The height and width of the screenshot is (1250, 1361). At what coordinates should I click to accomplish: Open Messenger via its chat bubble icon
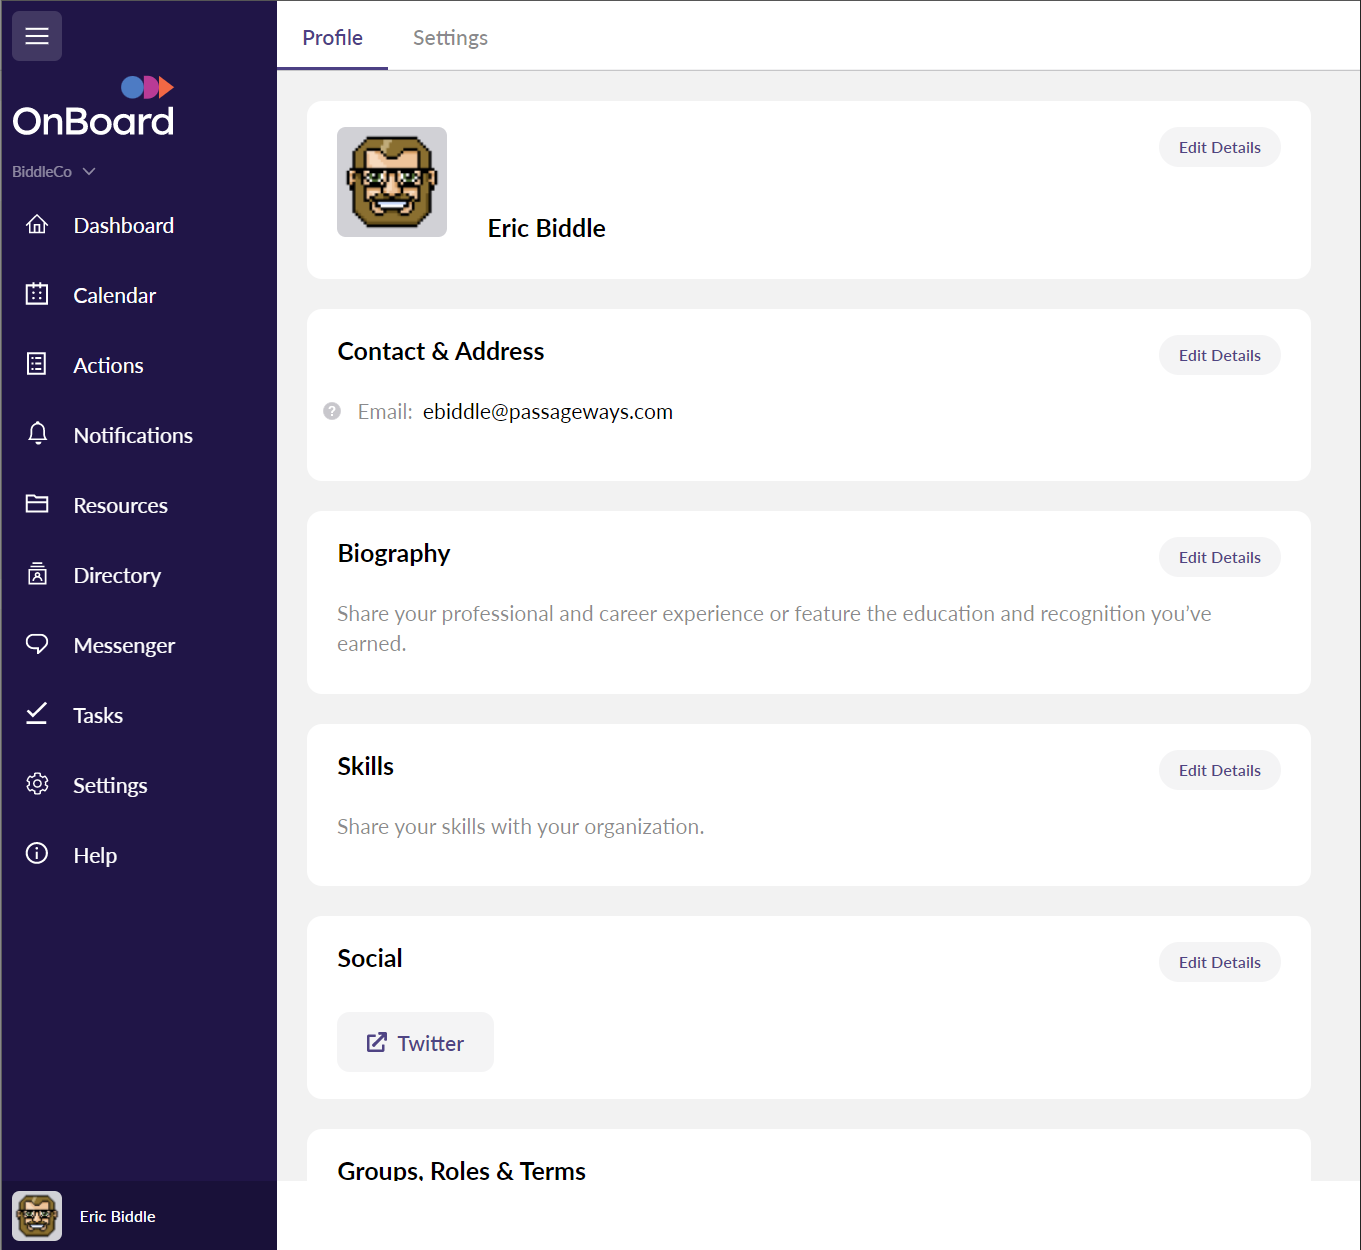(37, 644)
